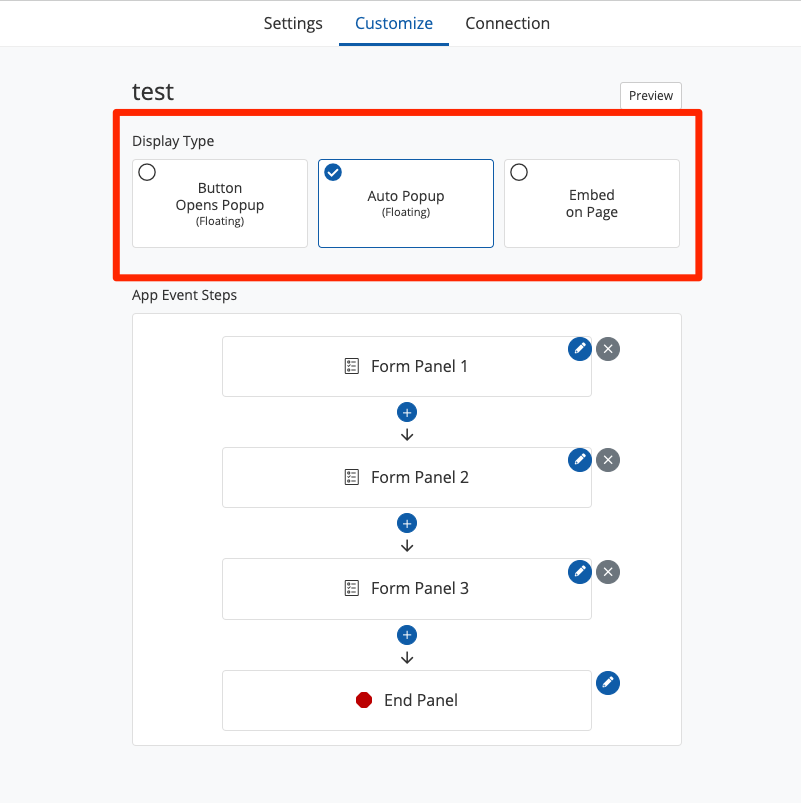Remove Form Panel 1 using X icon
The height and width of the screenshot is (803, 801).
(608, 349)
